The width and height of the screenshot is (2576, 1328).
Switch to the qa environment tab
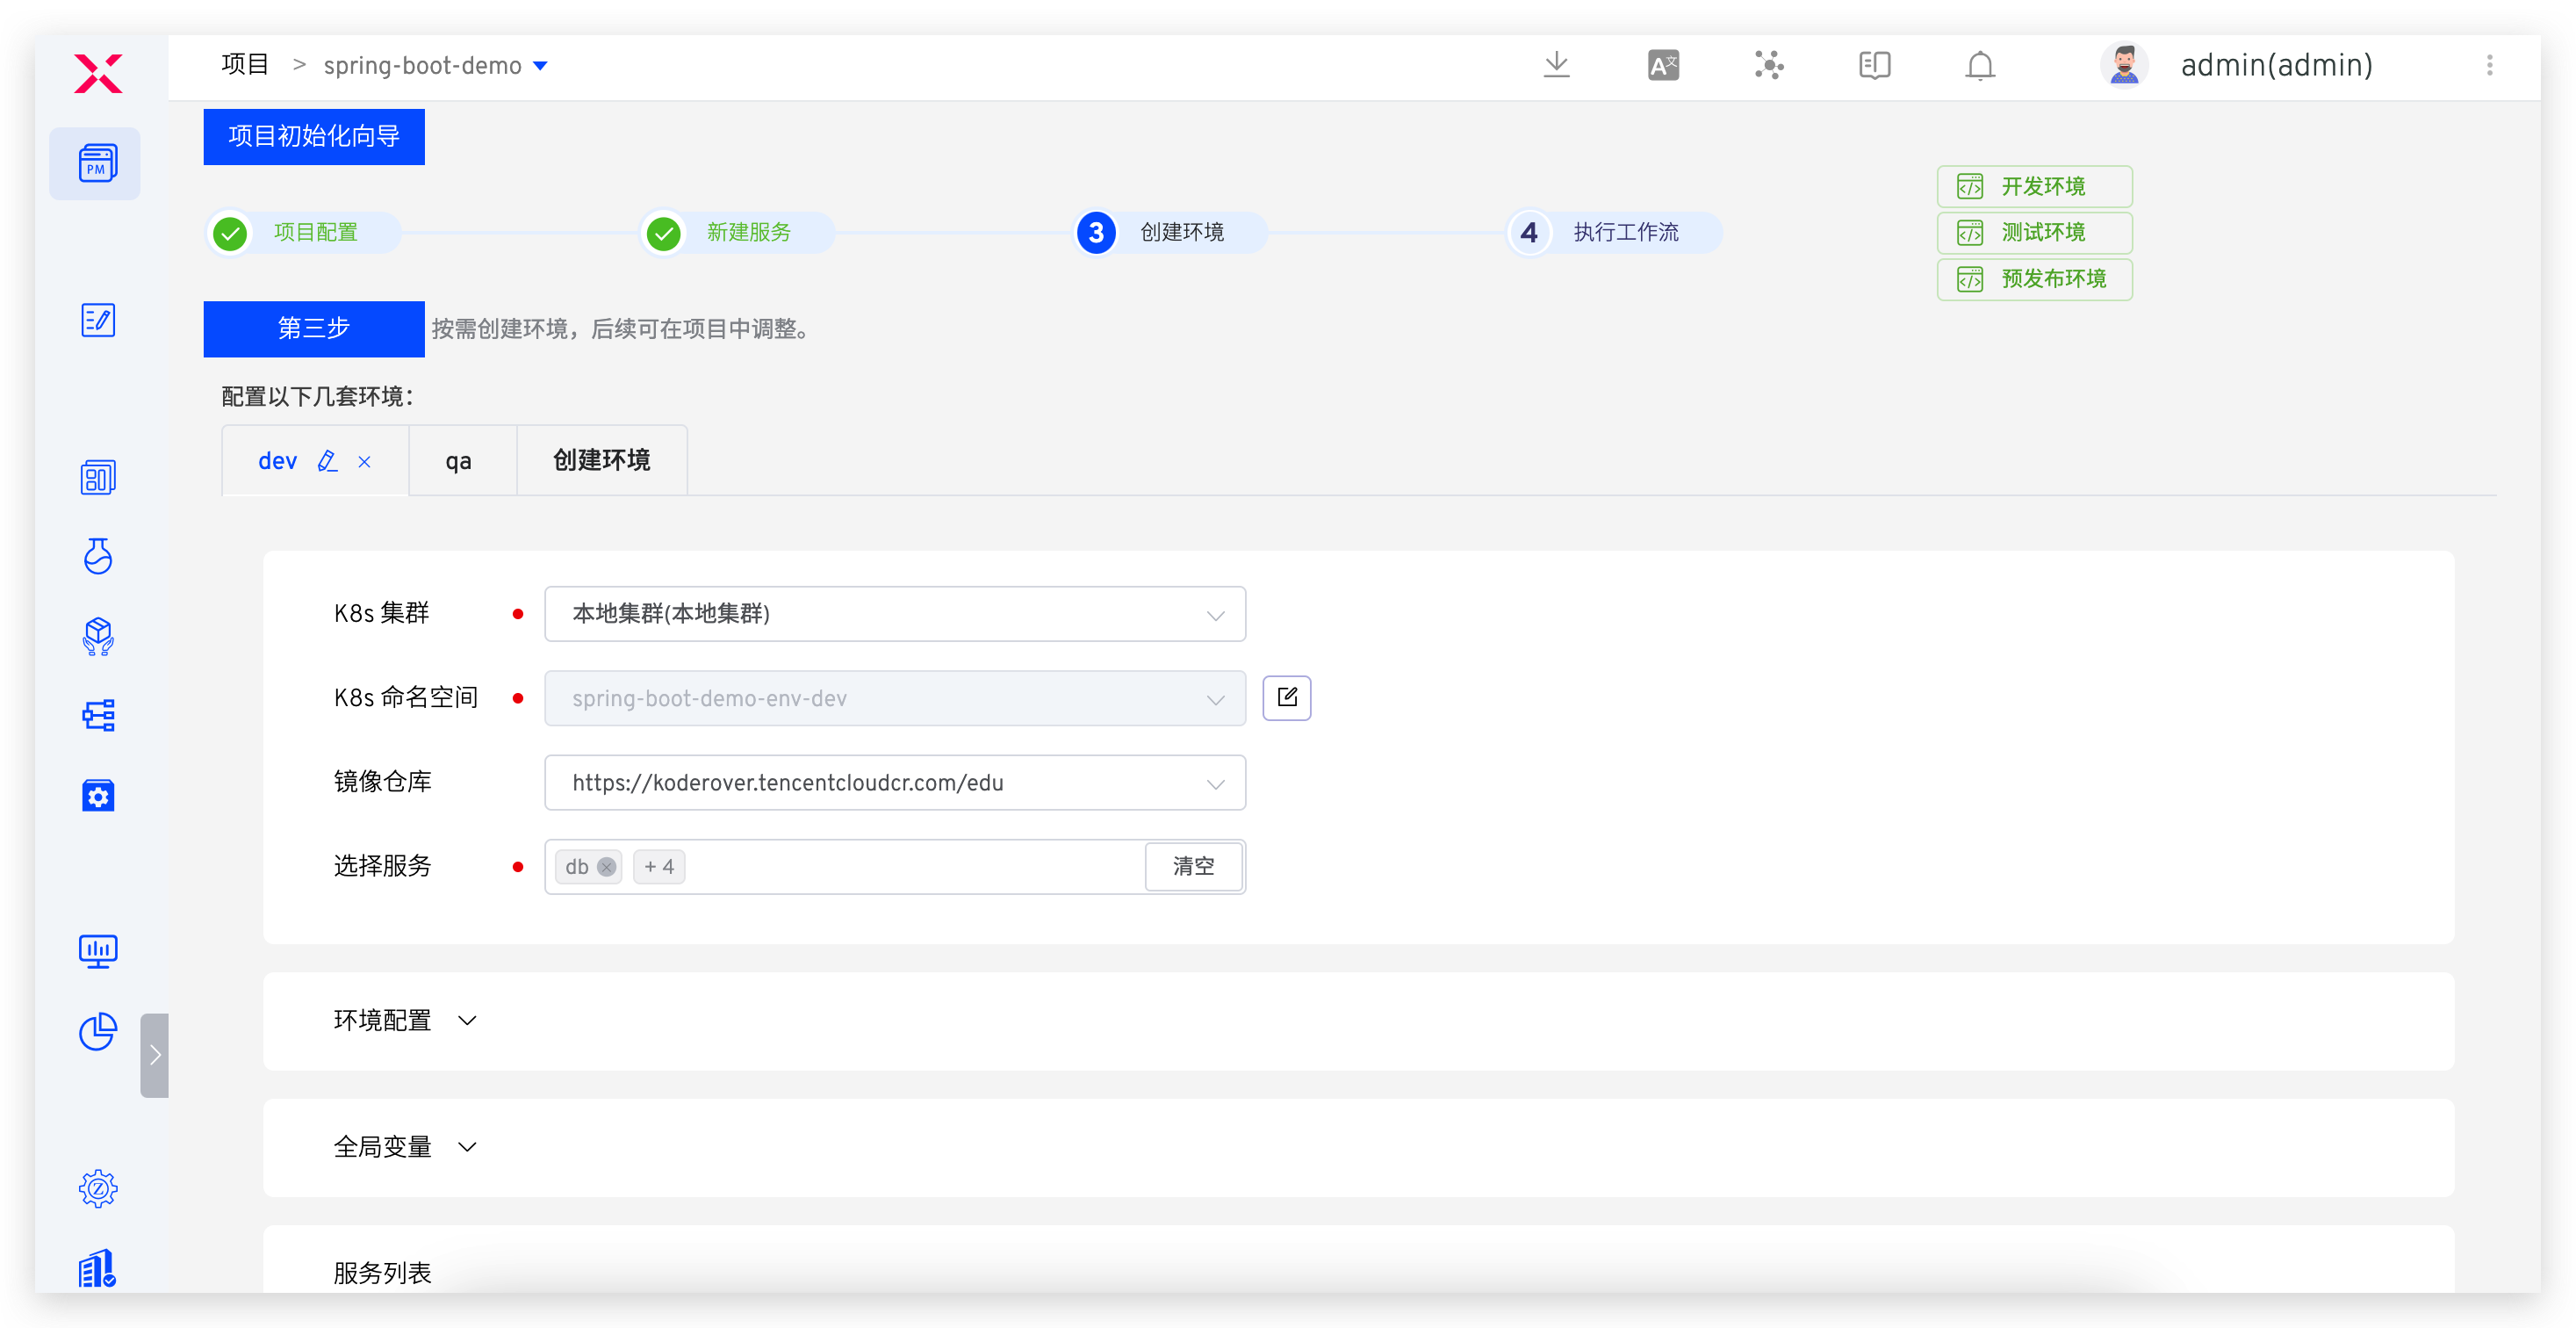coord(459,461)
